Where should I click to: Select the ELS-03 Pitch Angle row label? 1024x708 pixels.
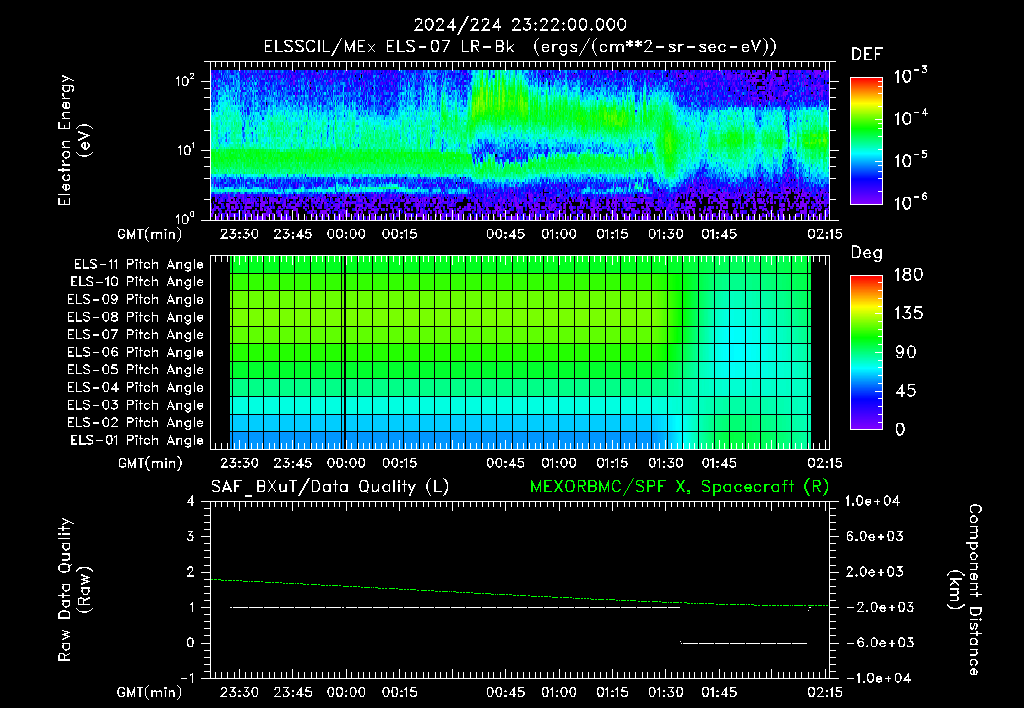pyautogui.click(x=136, y=405)
